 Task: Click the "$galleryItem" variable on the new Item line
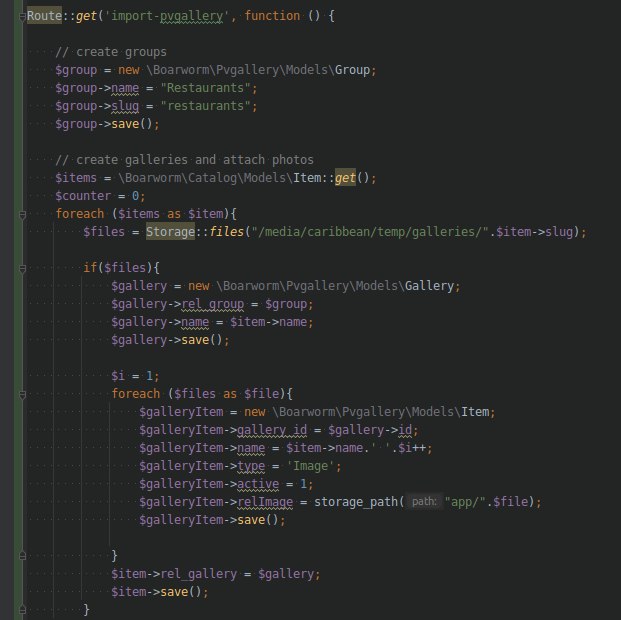coord(181,412)
